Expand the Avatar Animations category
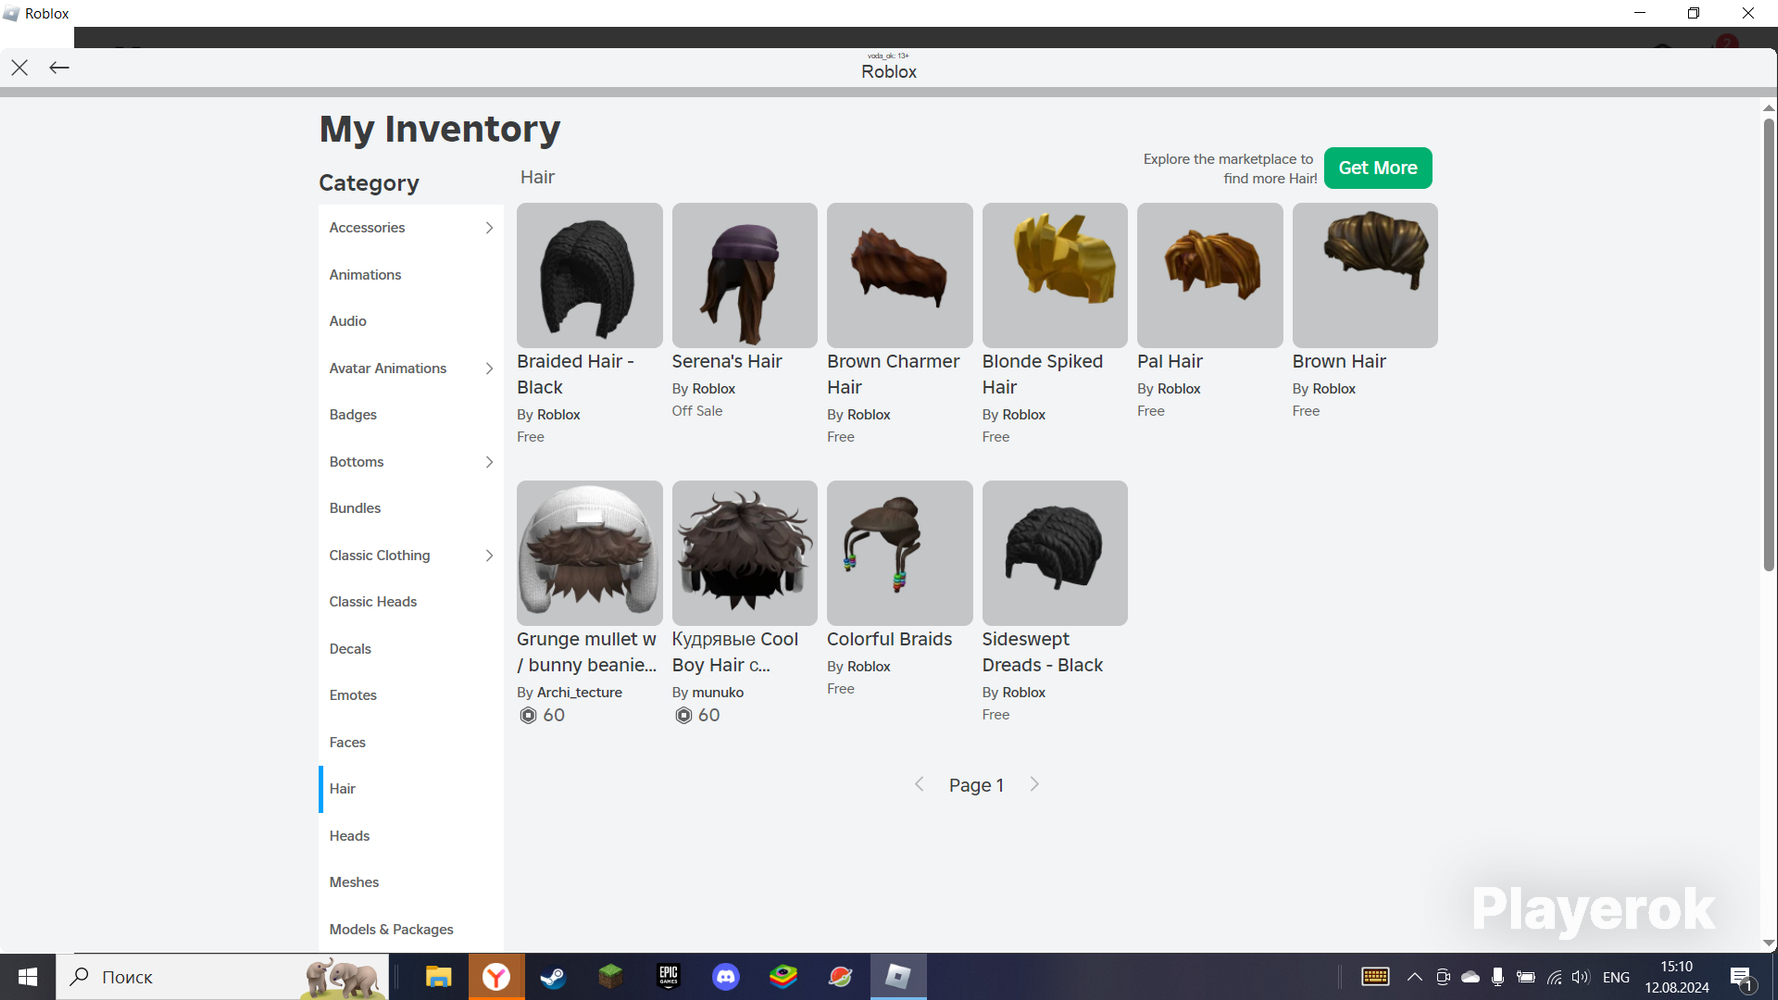The width and height of the screenshot is (1778, 1000). (489, 369)
